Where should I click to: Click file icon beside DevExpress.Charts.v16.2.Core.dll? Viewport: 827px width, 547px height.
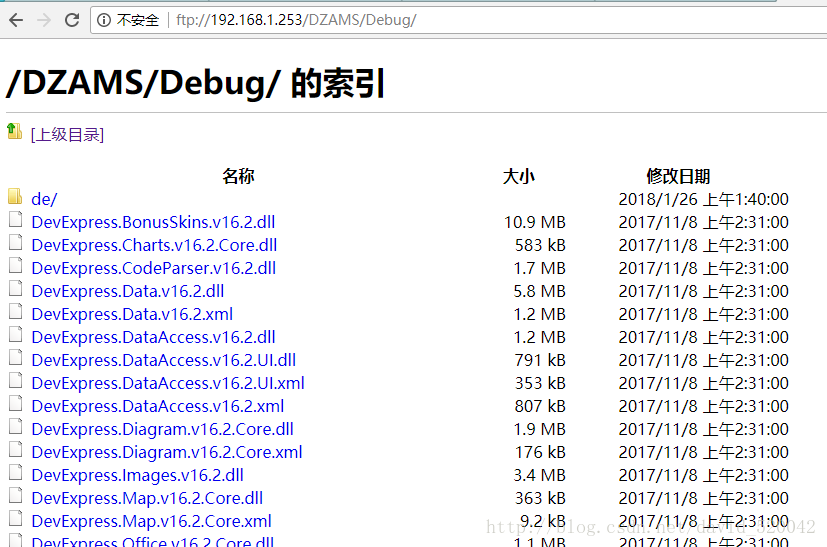pos(15,243)
